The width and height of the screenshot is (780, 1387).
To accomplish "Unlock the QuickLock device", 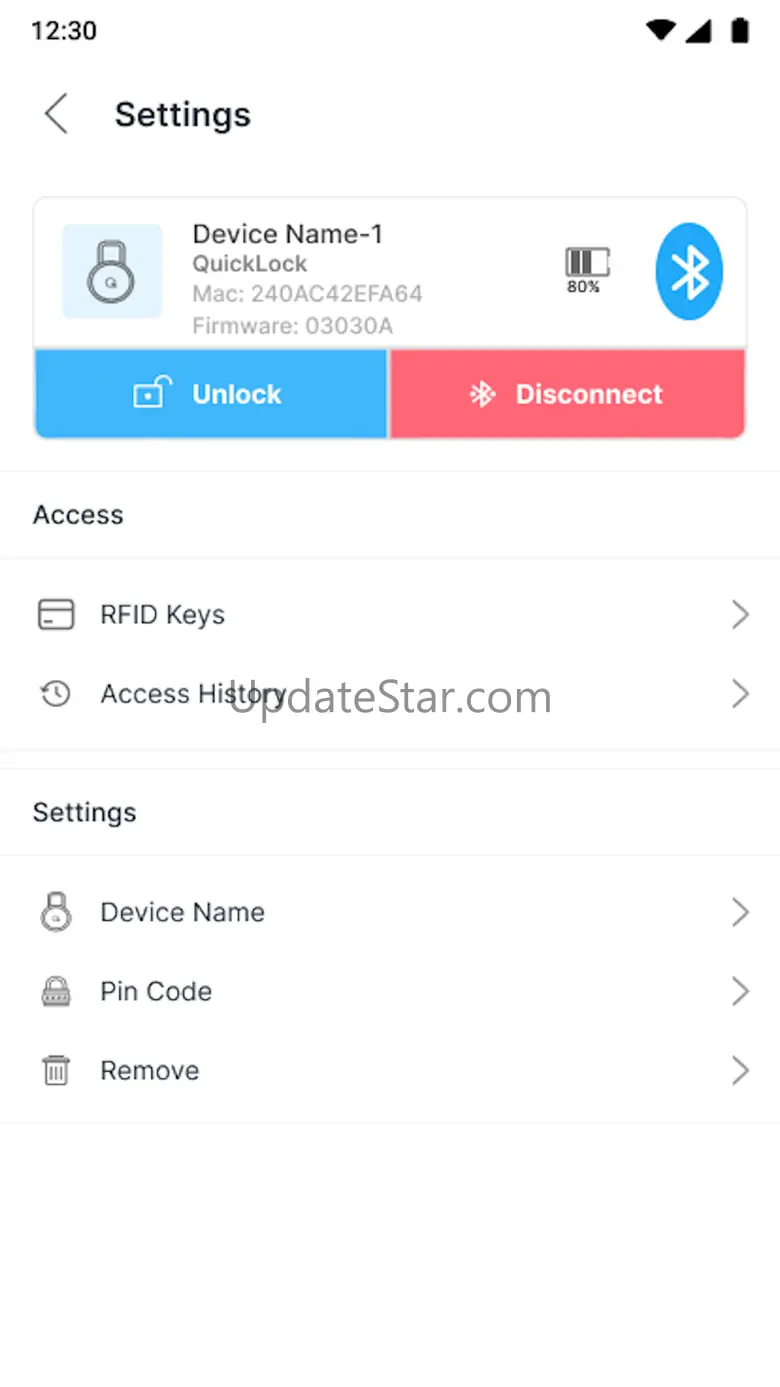I will [211, 394].
